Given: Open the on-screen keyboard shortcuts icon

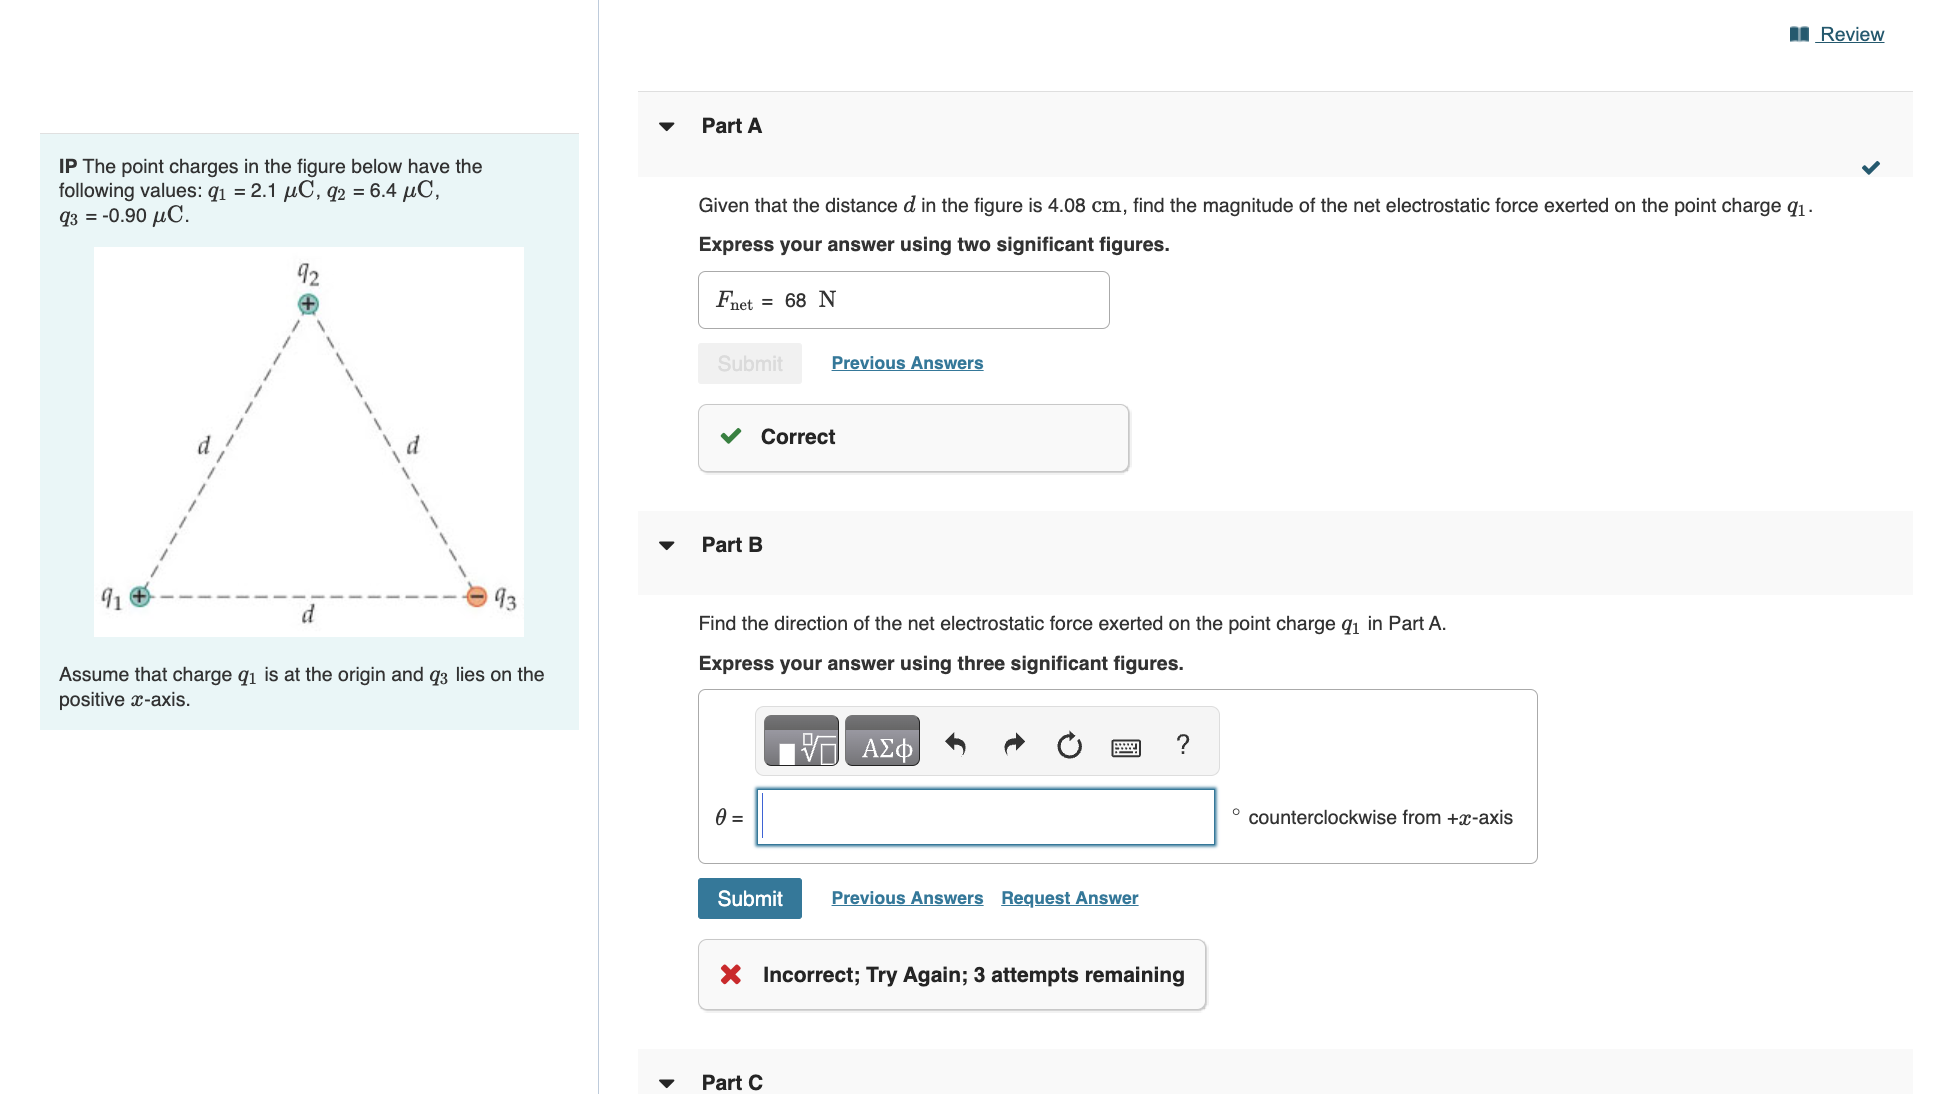Looking at the screenshot, I should click(x=1126, y=746).
